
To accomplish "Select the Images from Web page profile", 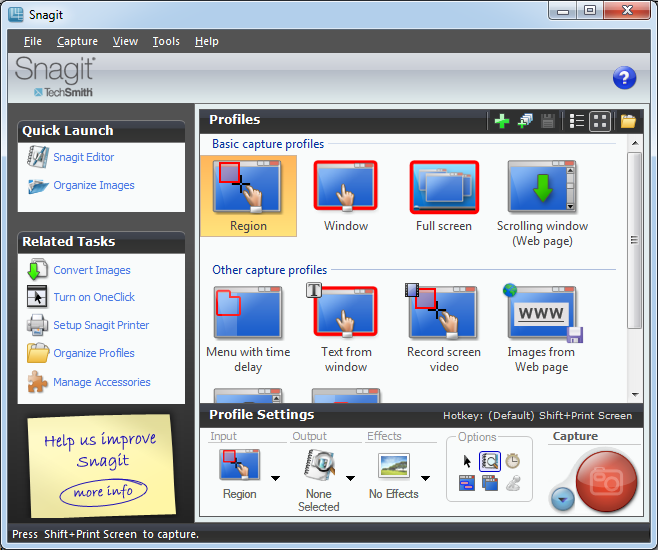I will 541,329.
